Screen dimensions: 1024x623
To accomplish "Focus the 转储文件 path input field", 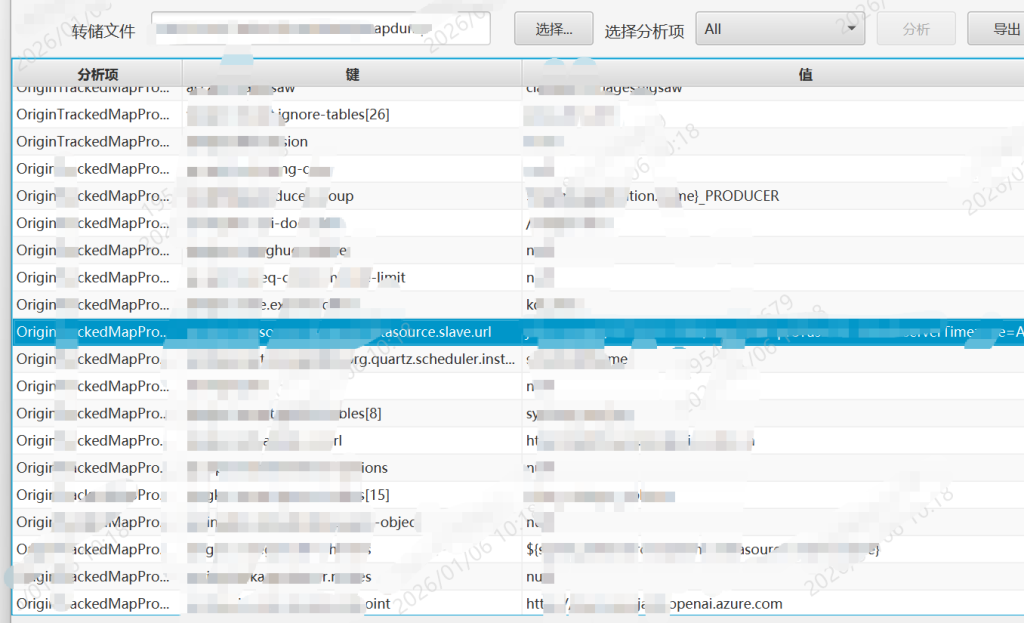I will click(321, 29).
